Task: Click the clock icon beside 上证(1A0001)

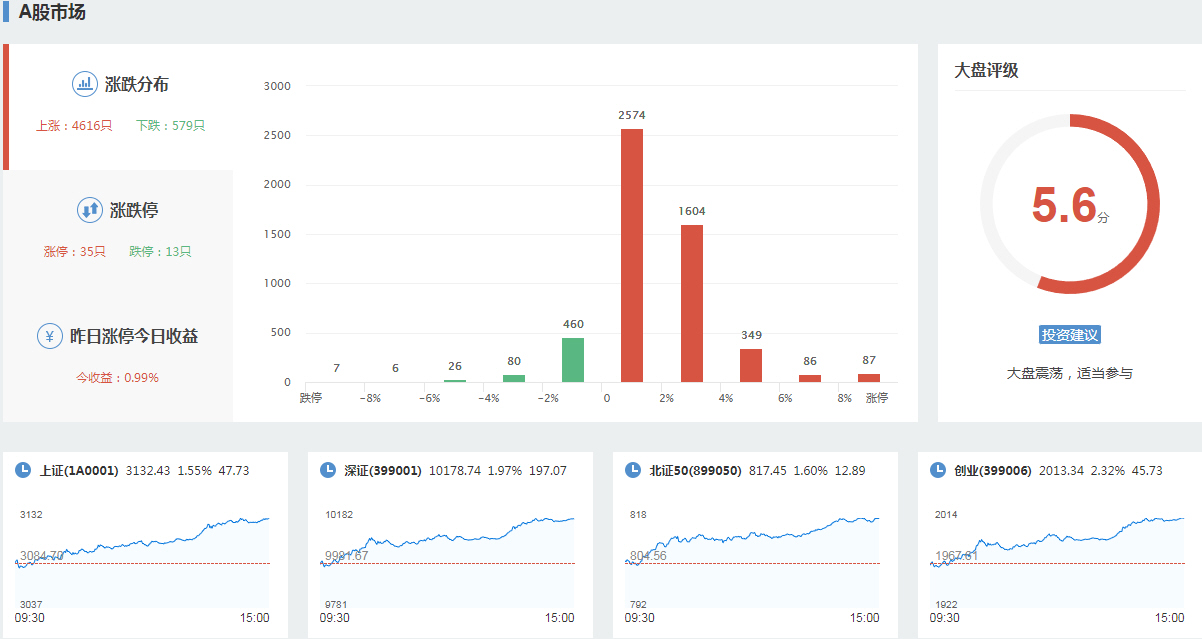Action: [23, 470]
